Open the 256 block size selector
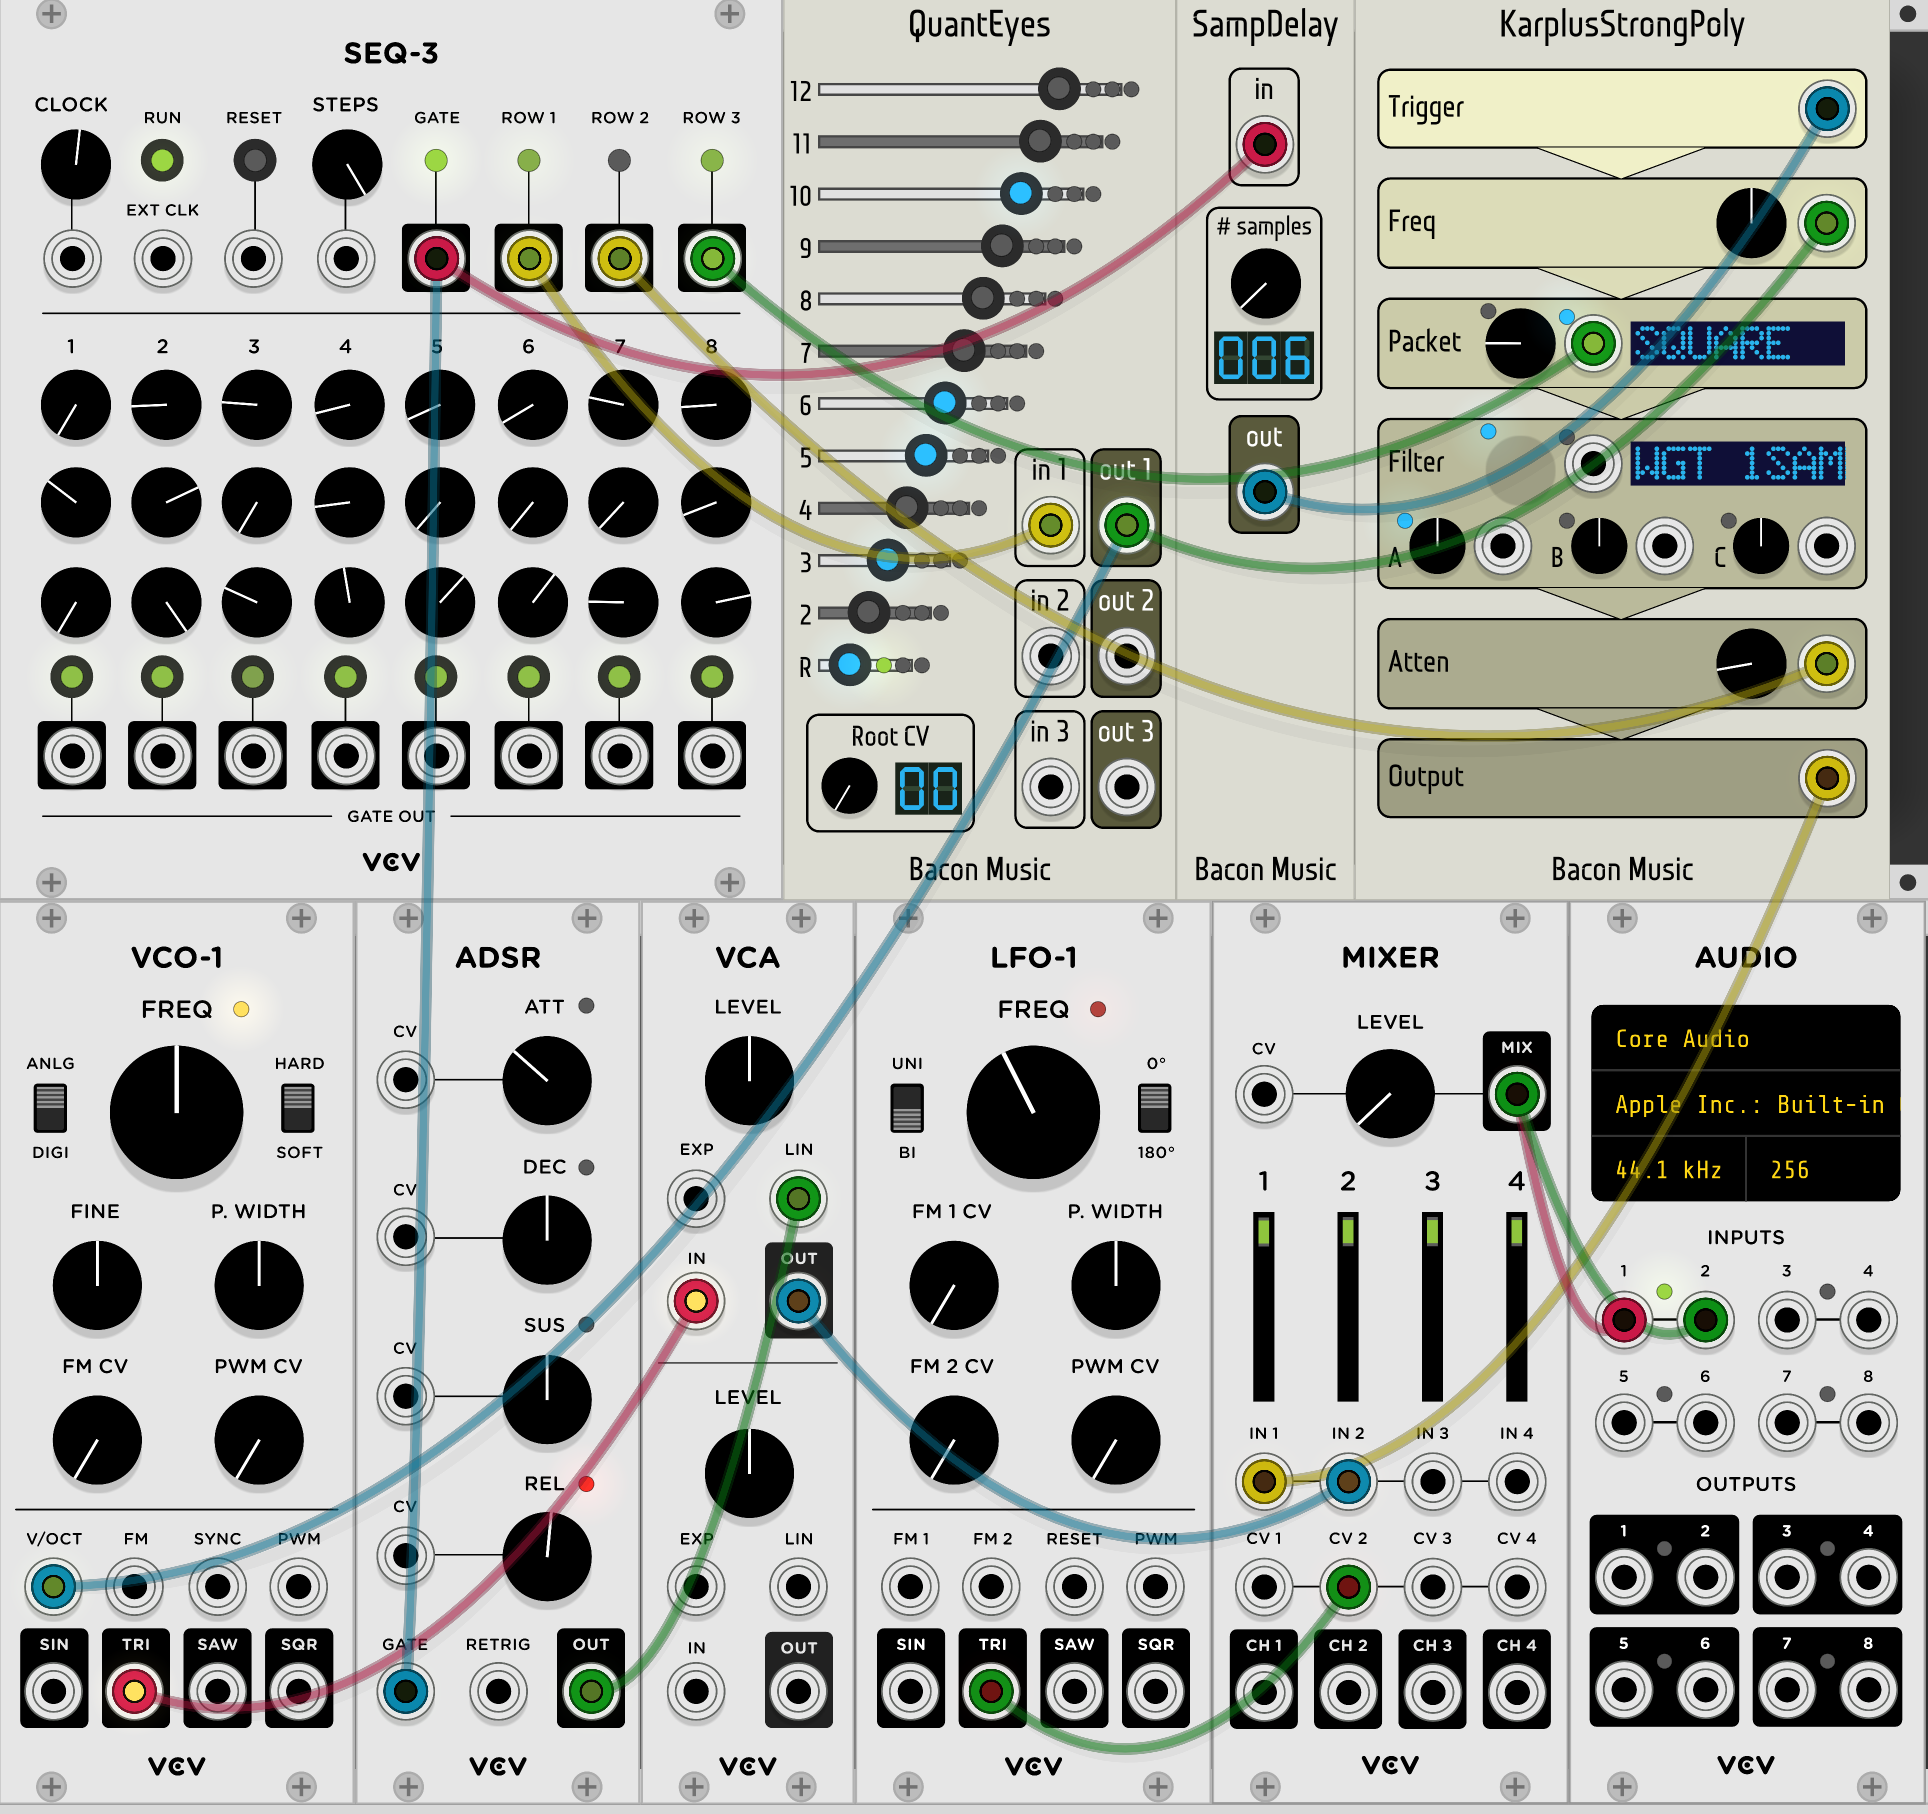 tap(1823, 1169)
